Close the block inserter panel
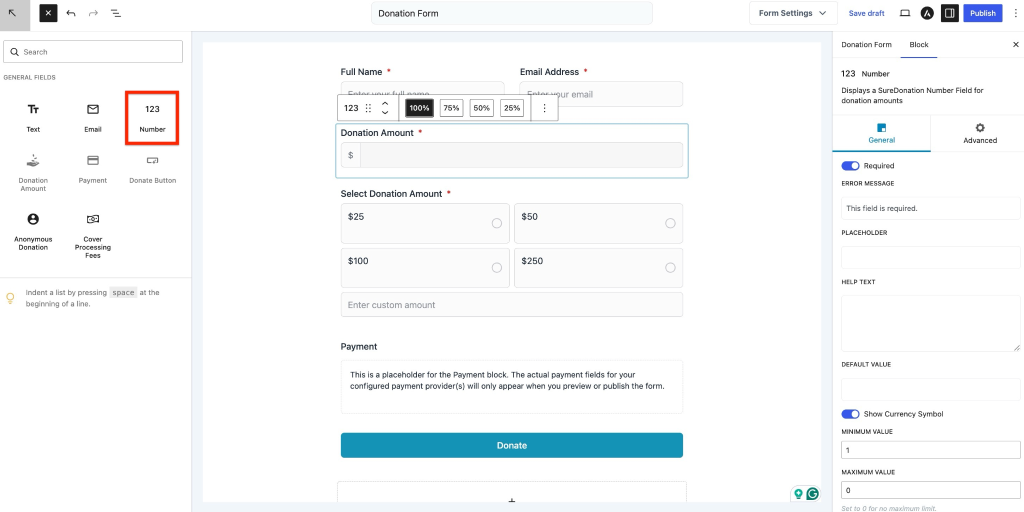The height and width of the screenshot is (512, 1024). (48, 13)
